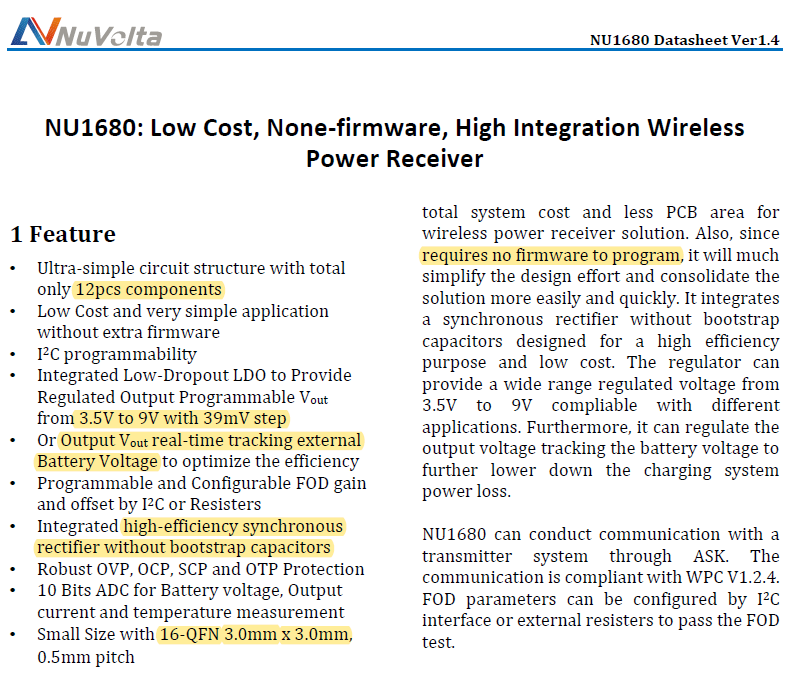
Task: Click highlighted 'rectifier without bootstrap capacitors' text
Action: 184,547
